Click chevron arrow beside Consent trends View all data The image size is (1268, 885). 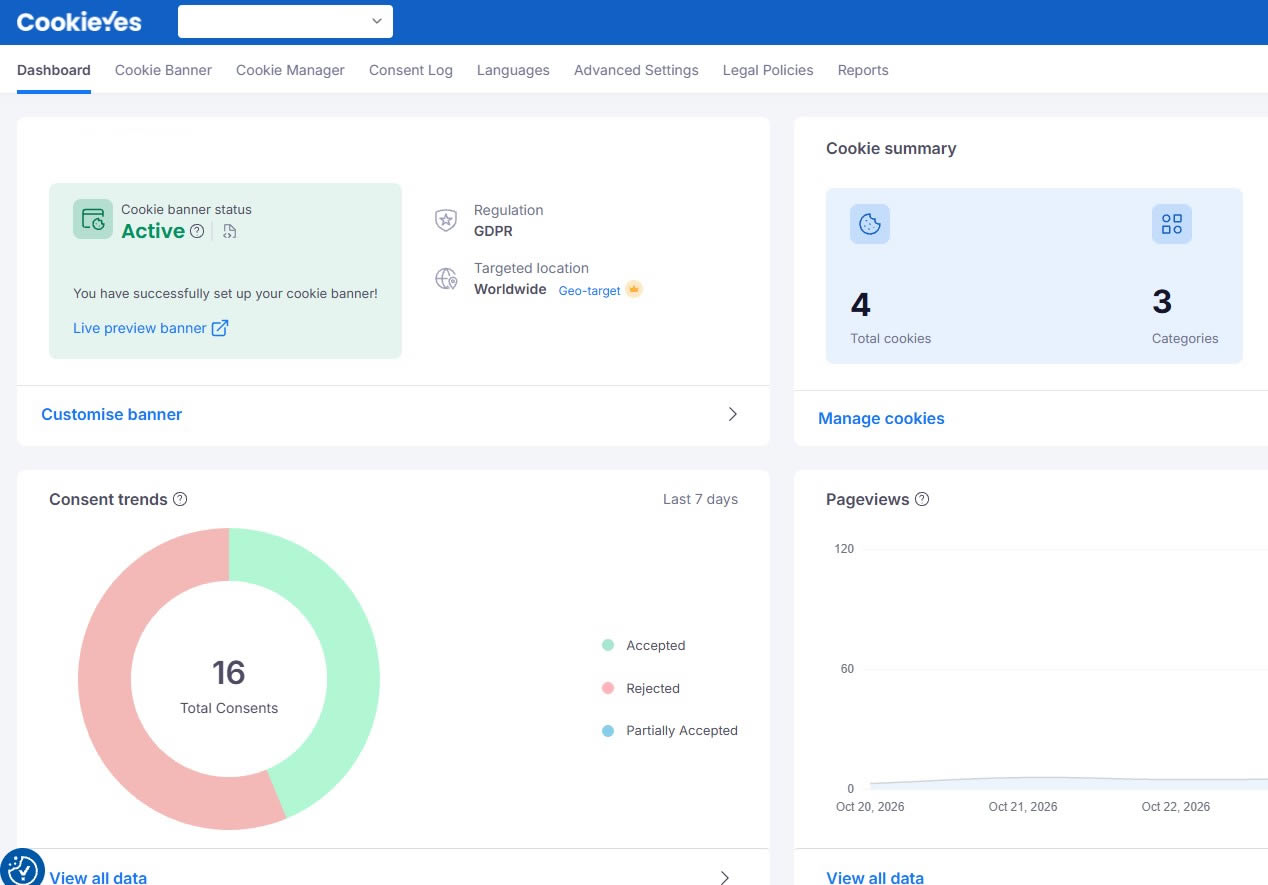click(x=725, y=877)
